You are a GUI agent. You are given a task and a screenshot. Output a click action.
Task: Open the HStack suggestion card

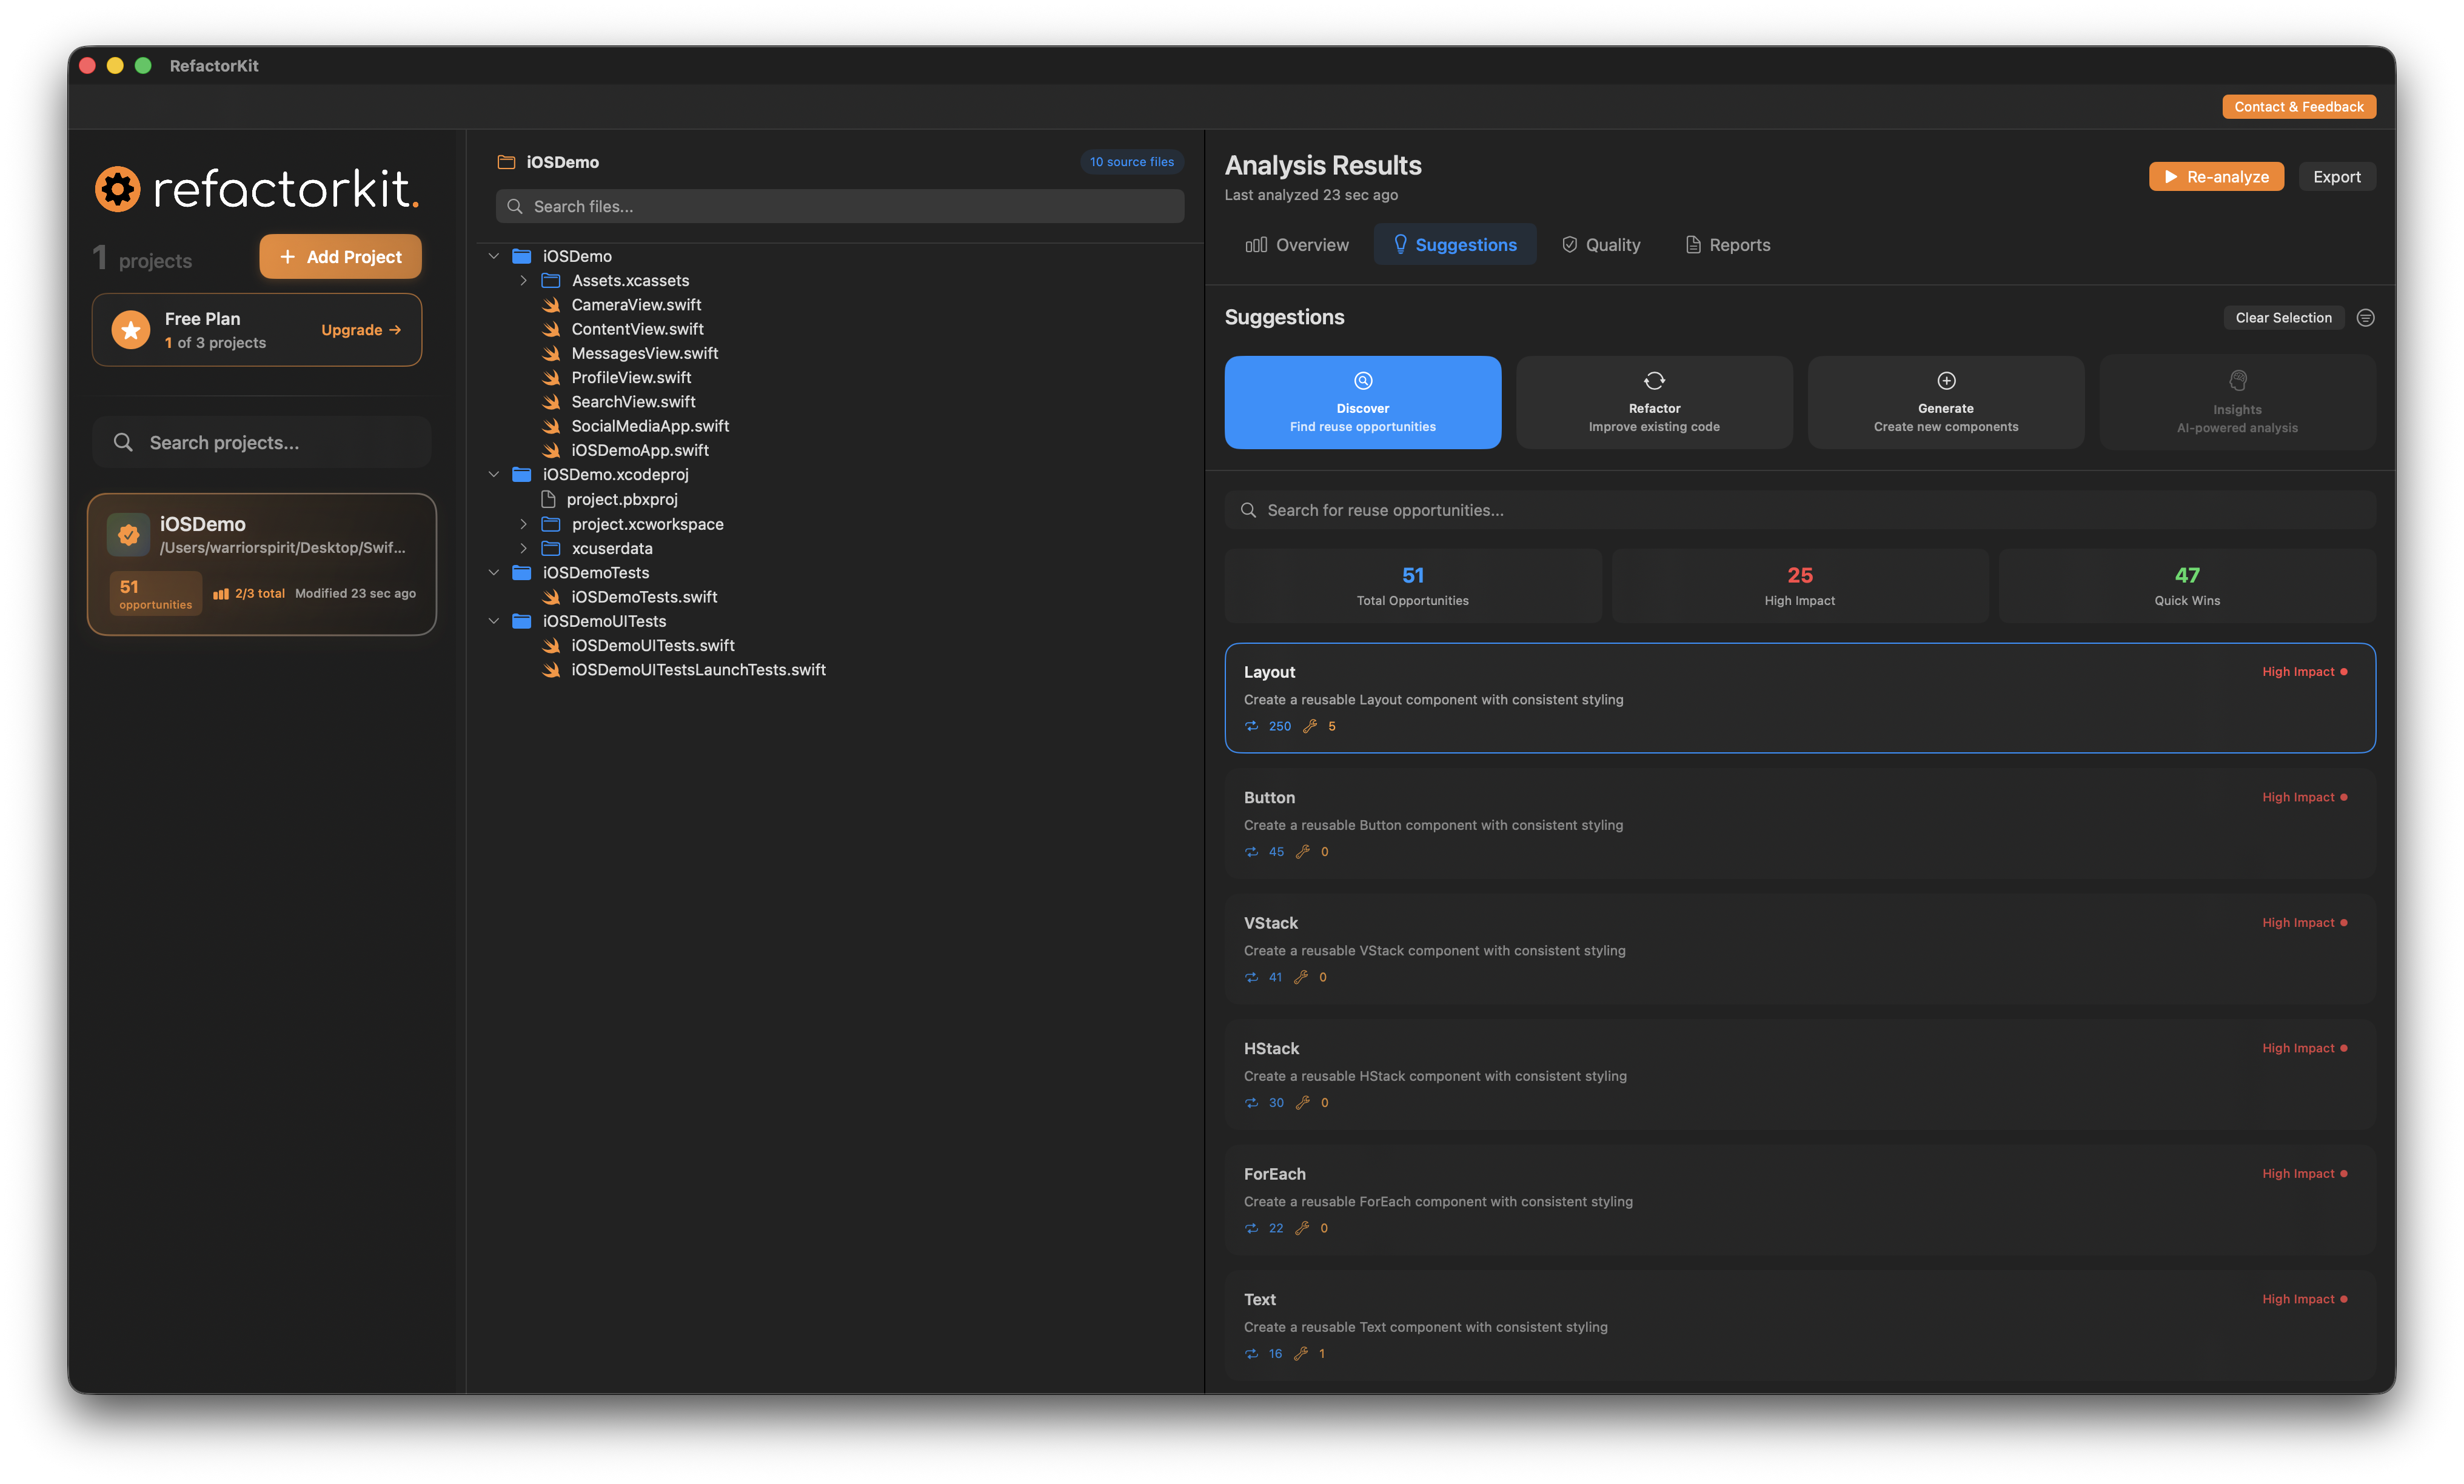point(1800,1075)
